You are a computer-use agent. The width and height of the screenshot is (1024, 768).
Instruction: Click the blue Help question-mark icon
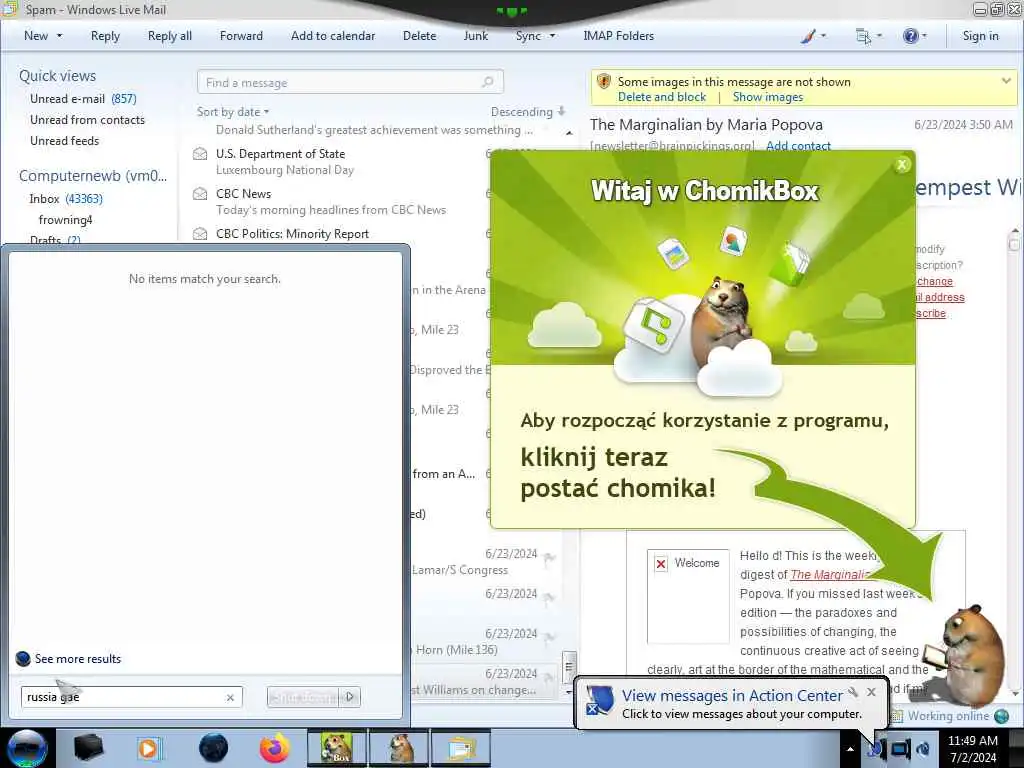[x=910, y=36]
